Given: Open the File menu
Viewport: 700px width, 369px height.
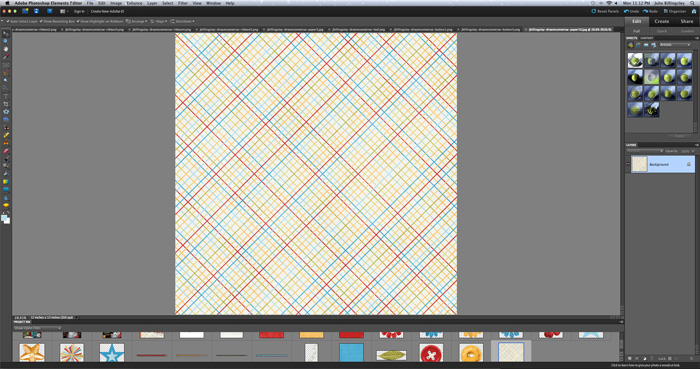Looking at the screenshot, I should pyautogui.click(x=90, y=3).
